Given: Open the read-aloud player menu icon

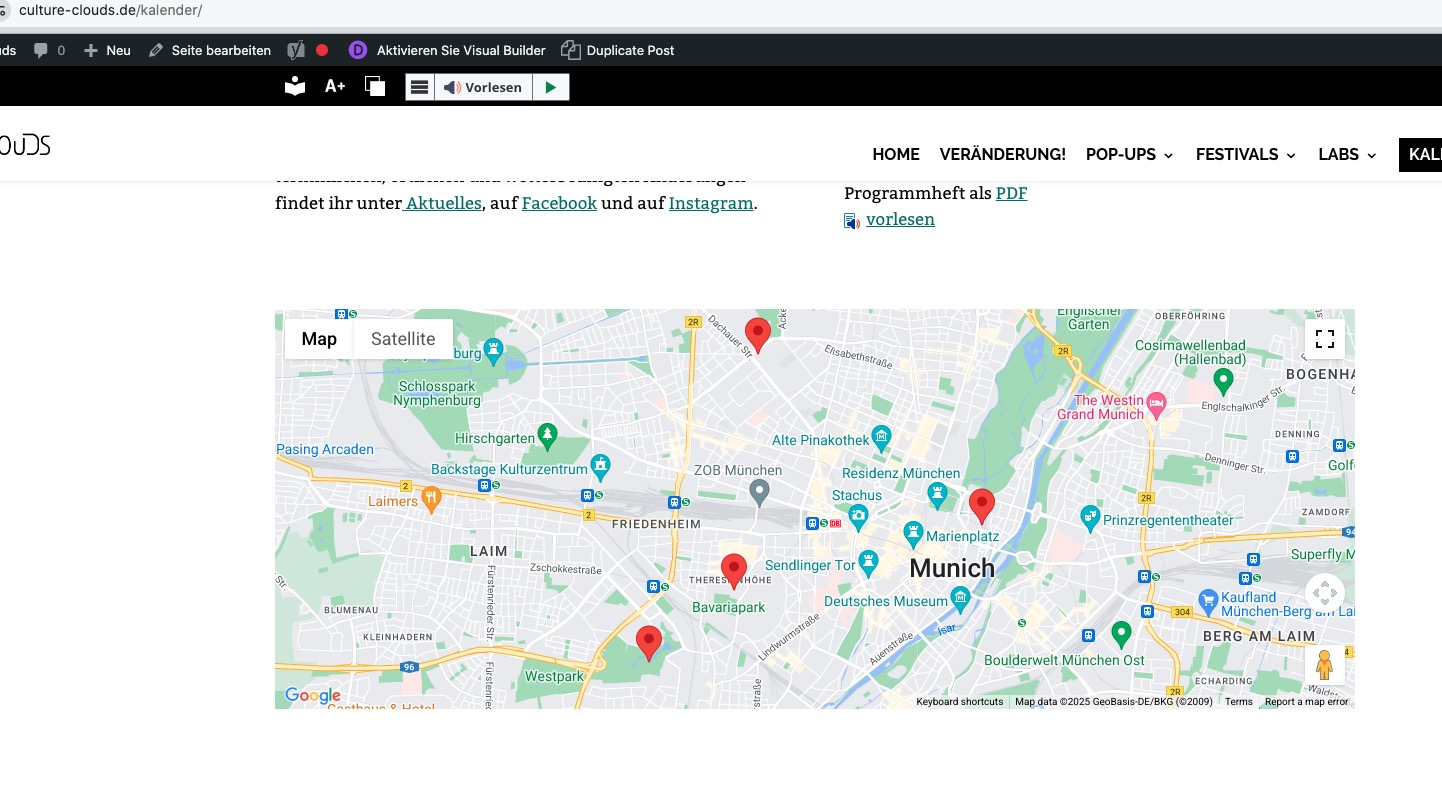Looking at the screenshot, I should 420,88.
